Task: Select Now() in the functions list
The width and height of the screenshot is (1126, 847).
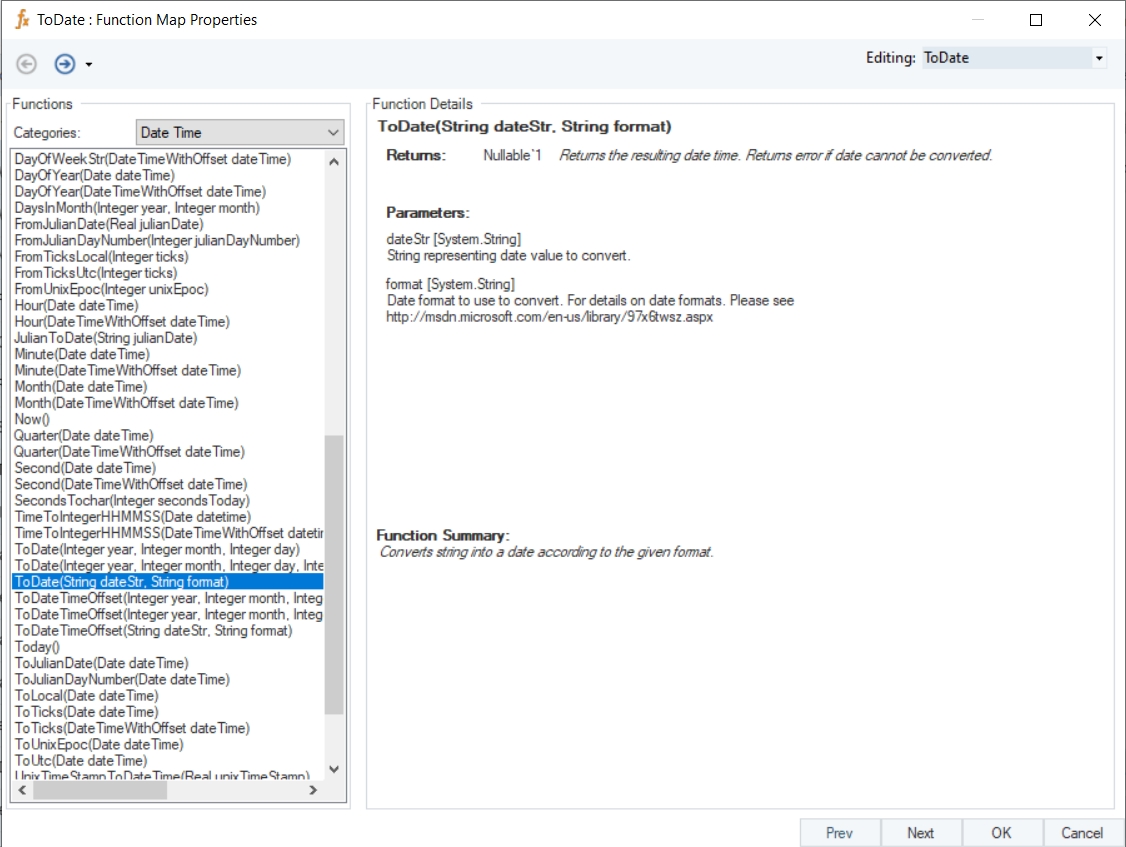Action: tap(32, 419)
